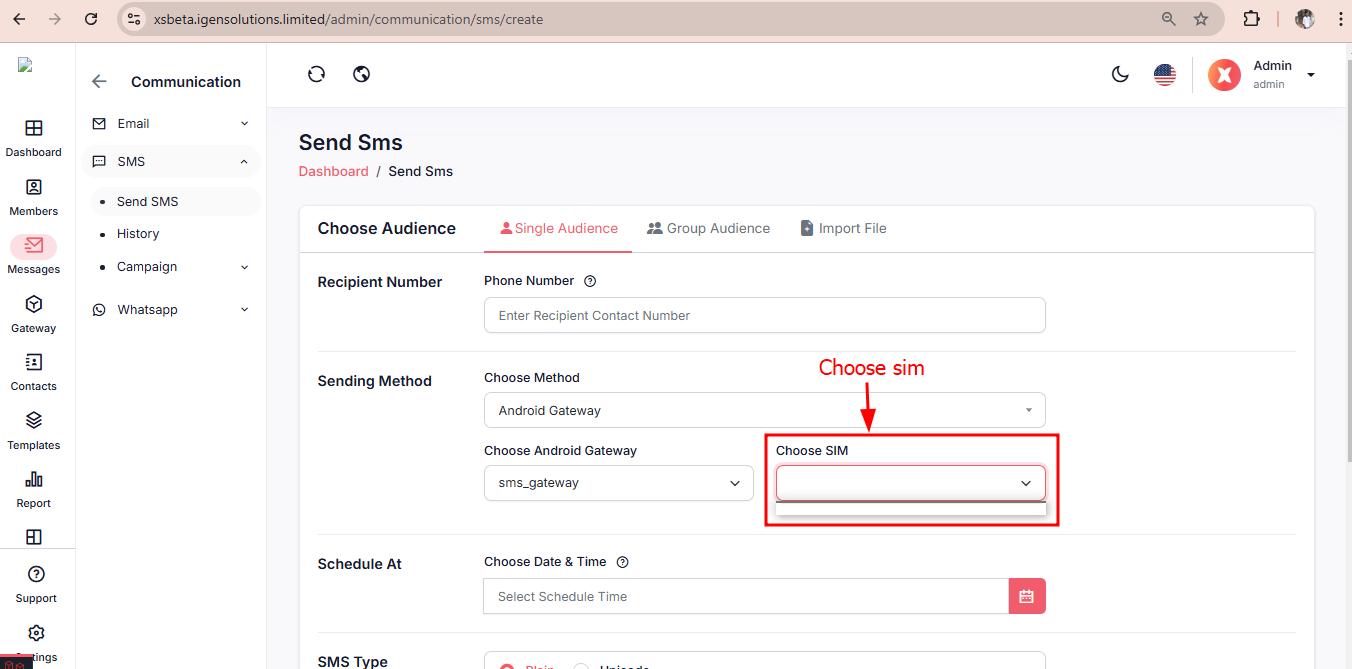
Task: Go back using Communication panel arrow
Action: (99, 82)
